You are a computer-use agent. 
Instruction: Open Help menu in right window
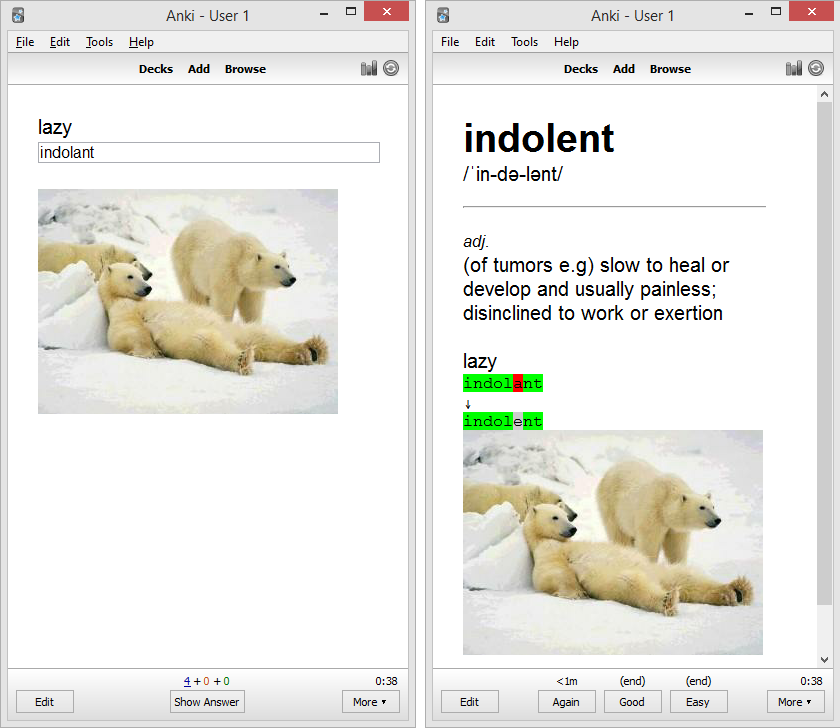click(566, 42)
